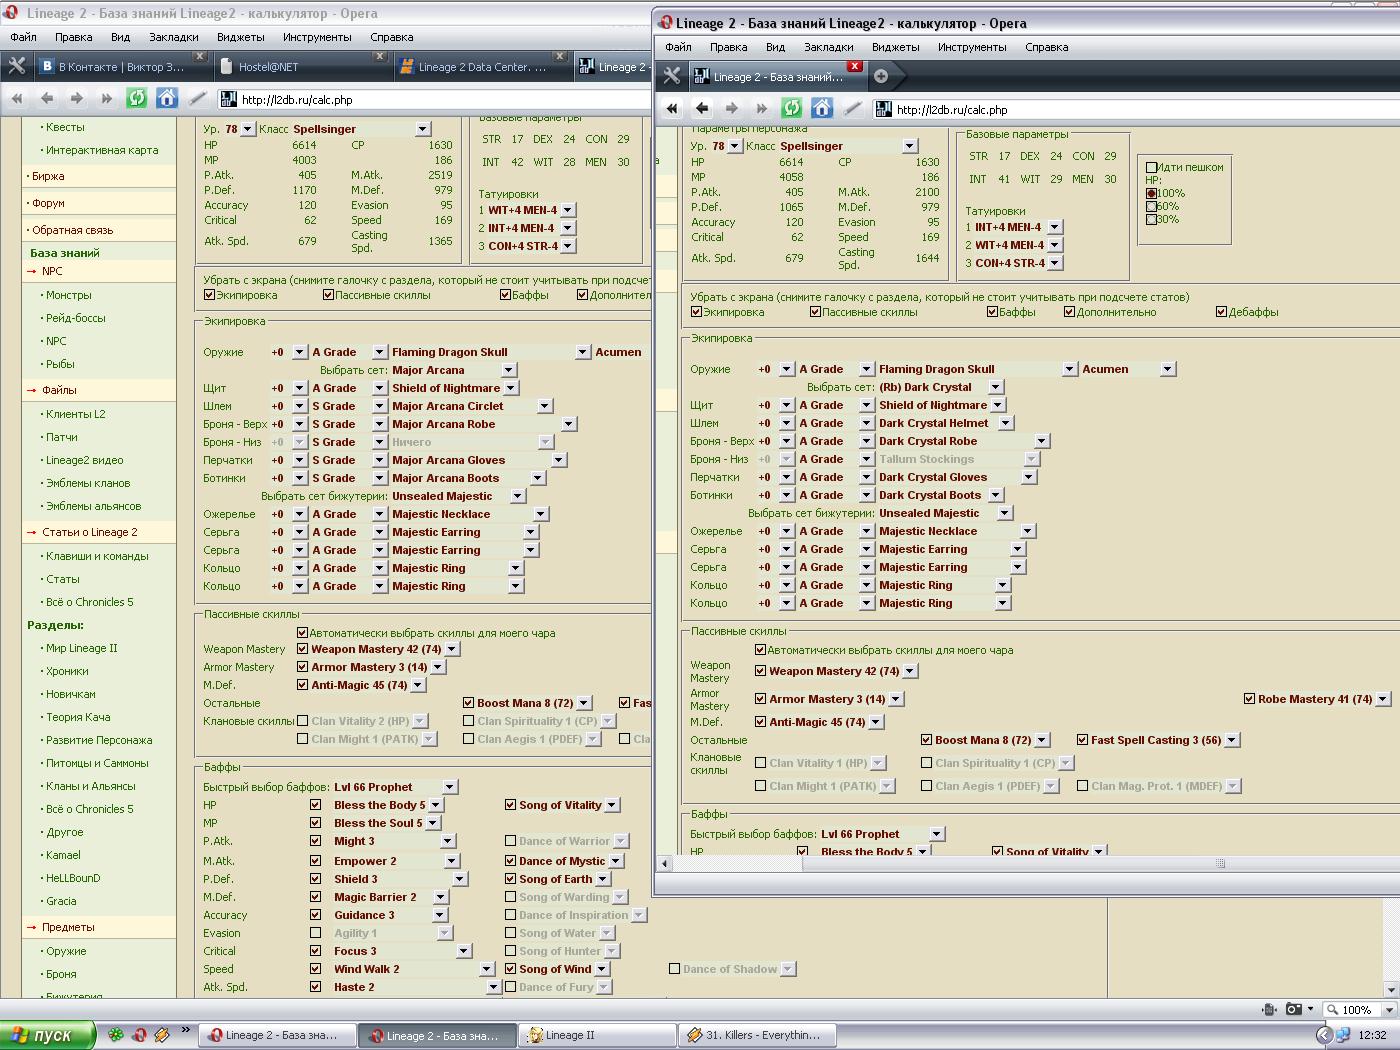Go to the home page in the back window
The height and width of the screenshot is (1050, 1400).
click(167, 98)
